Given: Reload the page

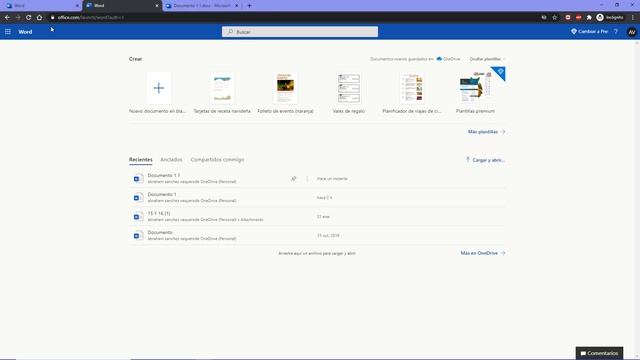Looking at the screenshot, I should coord(29,18).
